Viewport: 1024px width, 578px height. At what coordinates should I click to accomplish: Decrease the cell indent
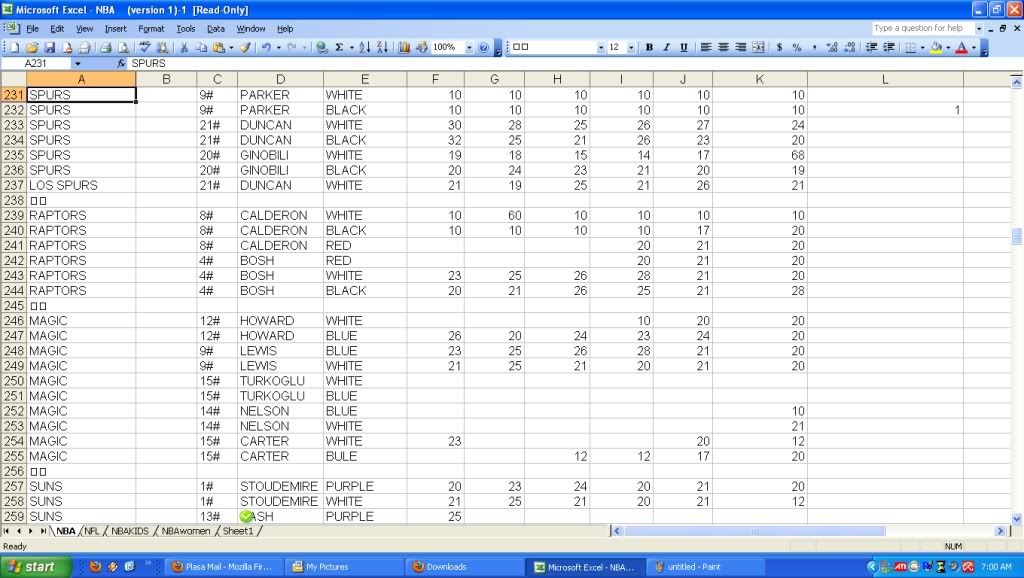pos(871,47)
